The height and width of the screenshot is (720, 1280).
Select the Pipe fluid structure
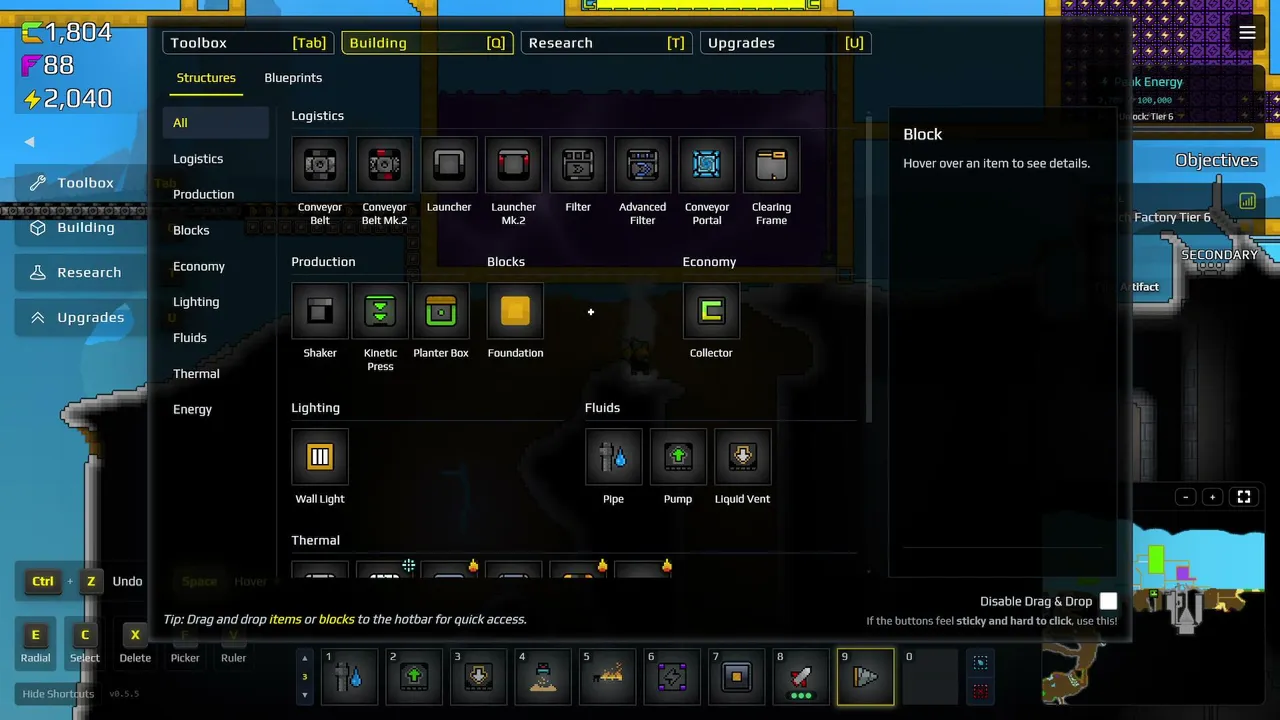[613, 457]
